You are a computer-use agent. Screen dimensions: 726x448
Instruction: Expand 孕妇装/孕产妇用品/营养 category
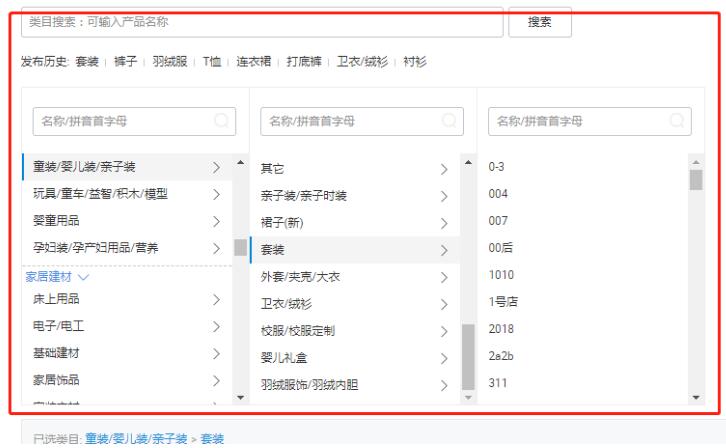point(95,248)
